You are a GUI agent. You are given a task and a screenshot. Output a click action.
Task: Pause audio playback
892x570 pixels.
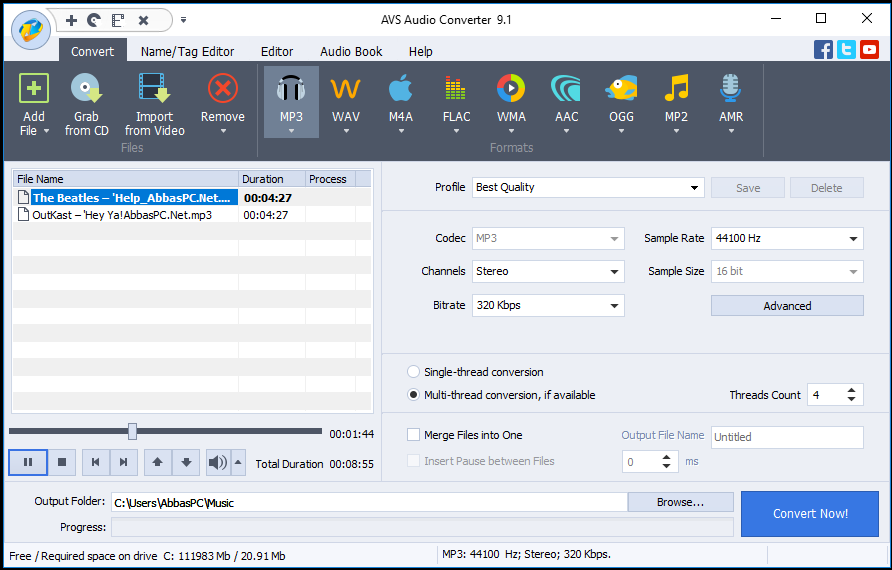pos(28,462)
